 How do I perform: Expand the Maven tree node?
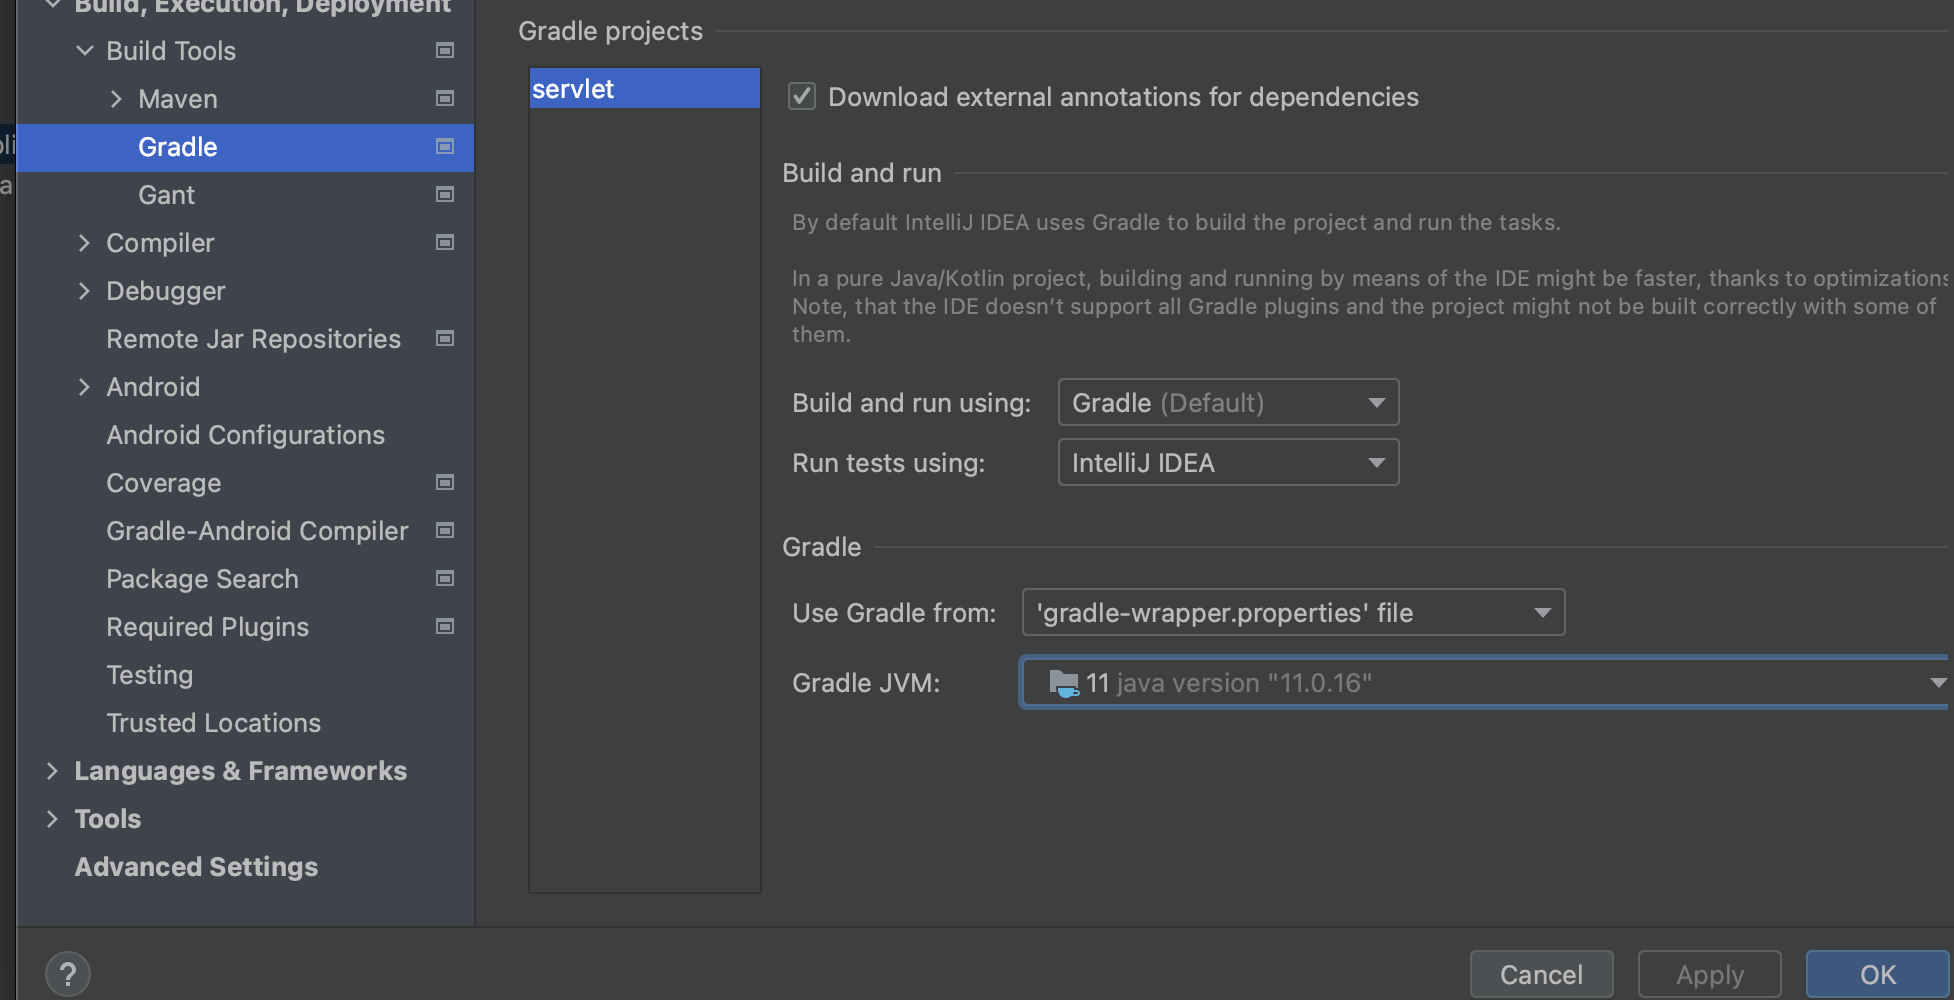point(117,98)
